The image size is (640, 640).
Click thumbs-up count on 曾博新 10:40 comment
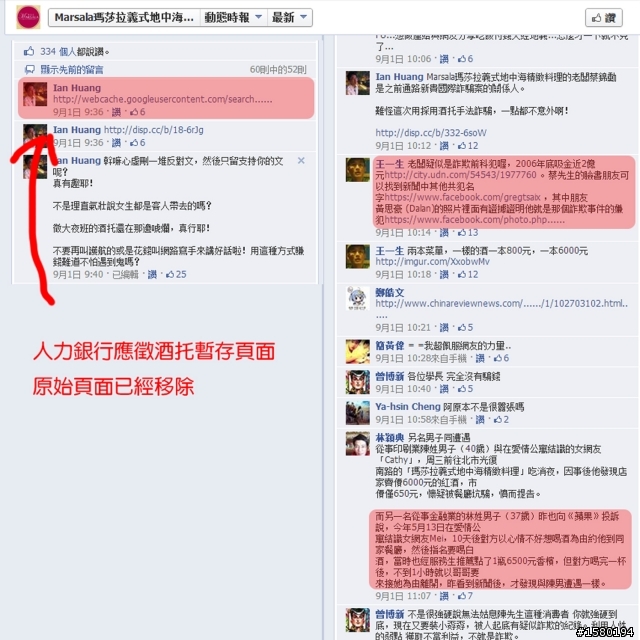[x=465, y=389]
